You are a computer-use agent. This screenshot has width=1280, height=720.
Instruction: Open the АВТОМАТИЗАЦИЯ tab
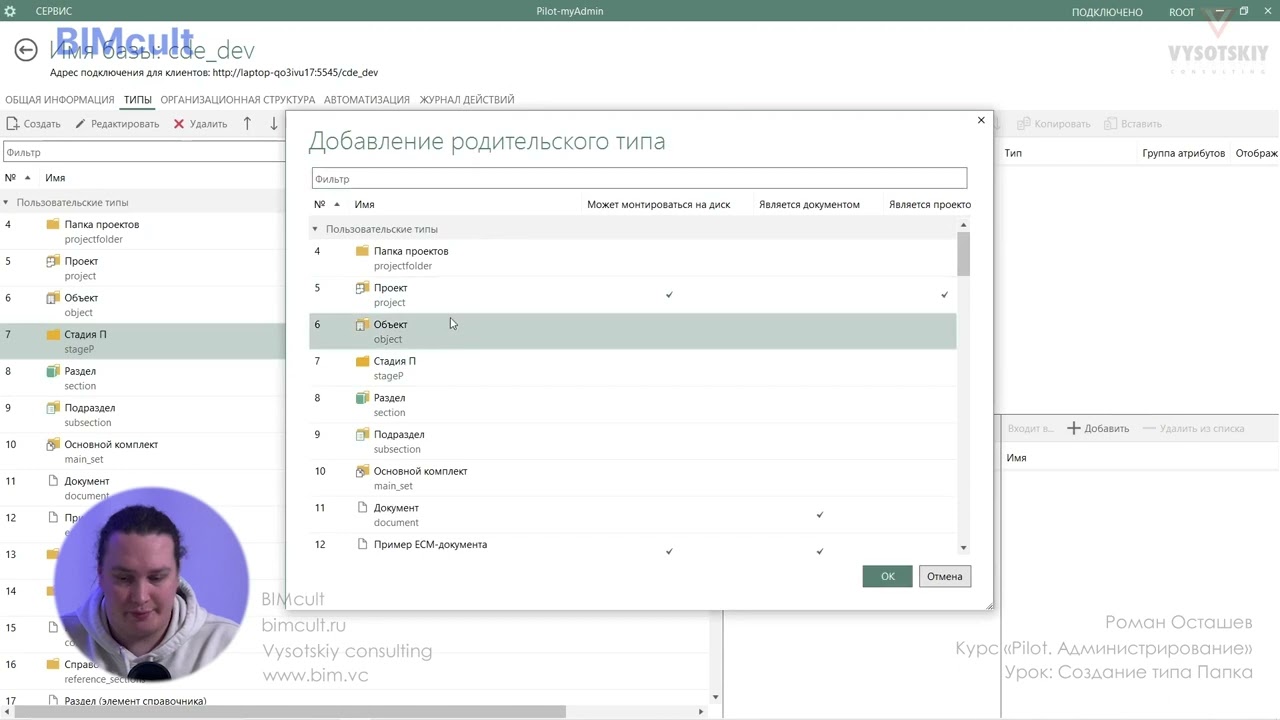[x=367, y=100]
